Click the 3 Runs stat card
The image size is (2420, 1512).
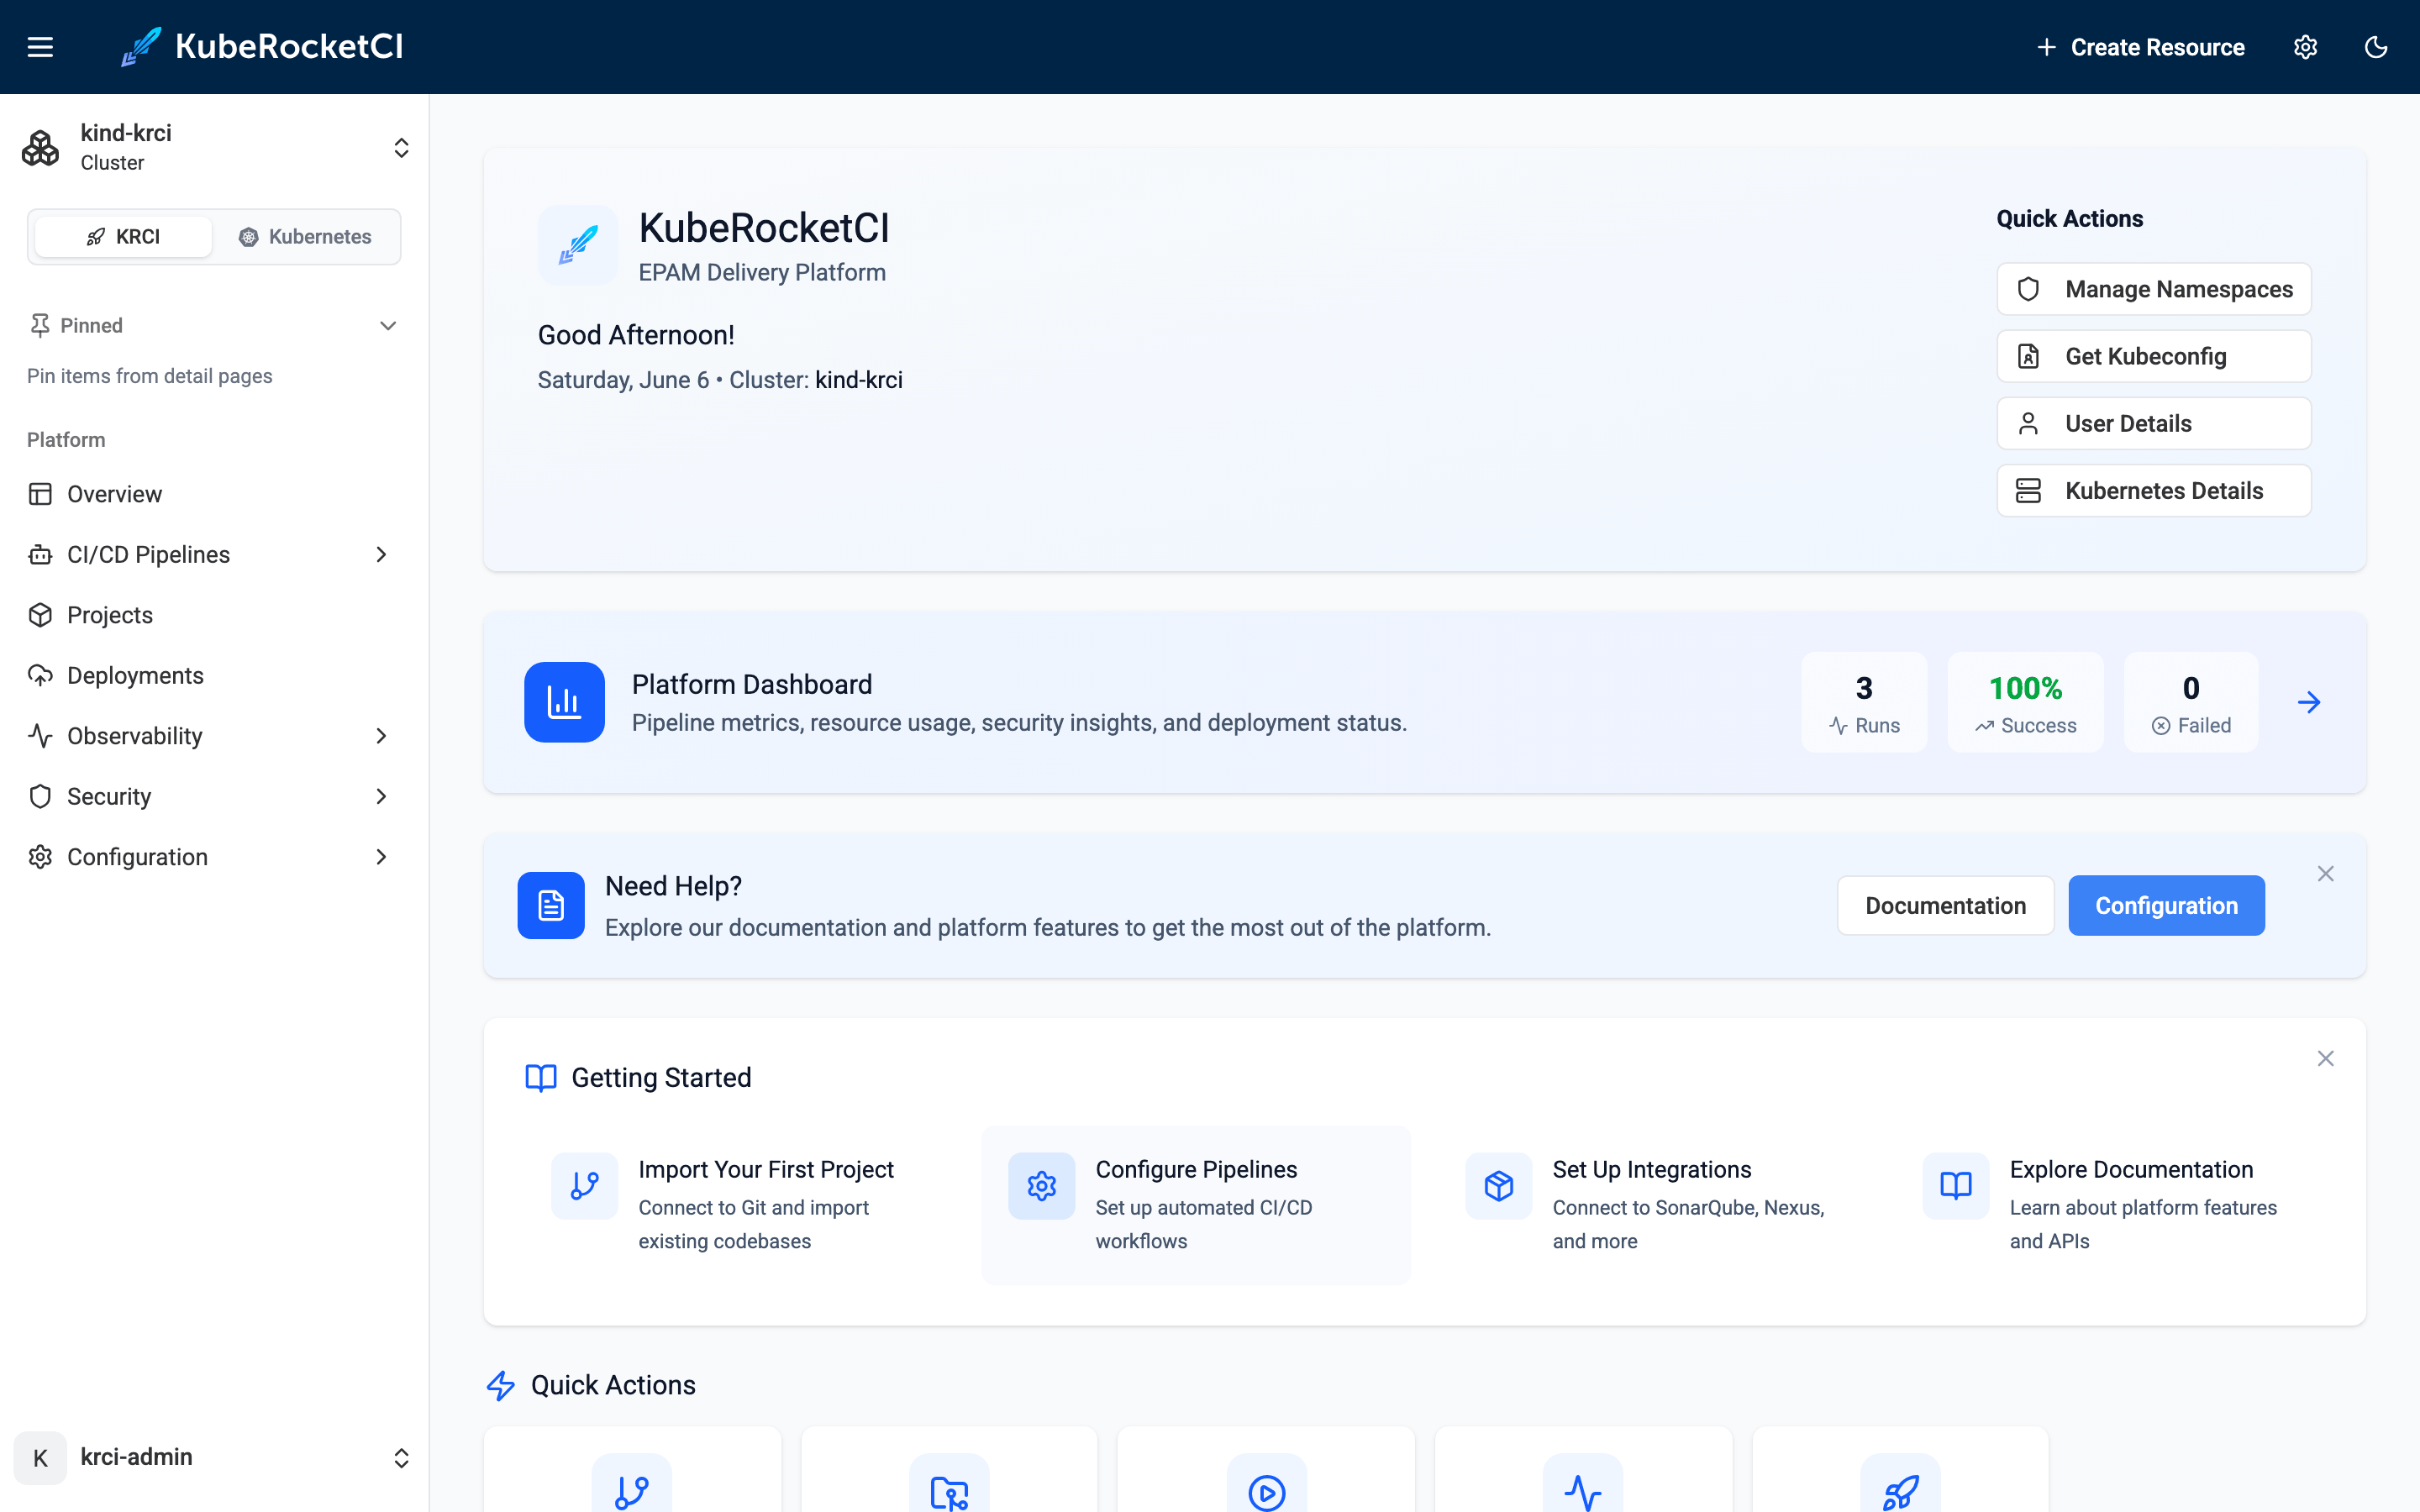click(x=1864, y=702)
